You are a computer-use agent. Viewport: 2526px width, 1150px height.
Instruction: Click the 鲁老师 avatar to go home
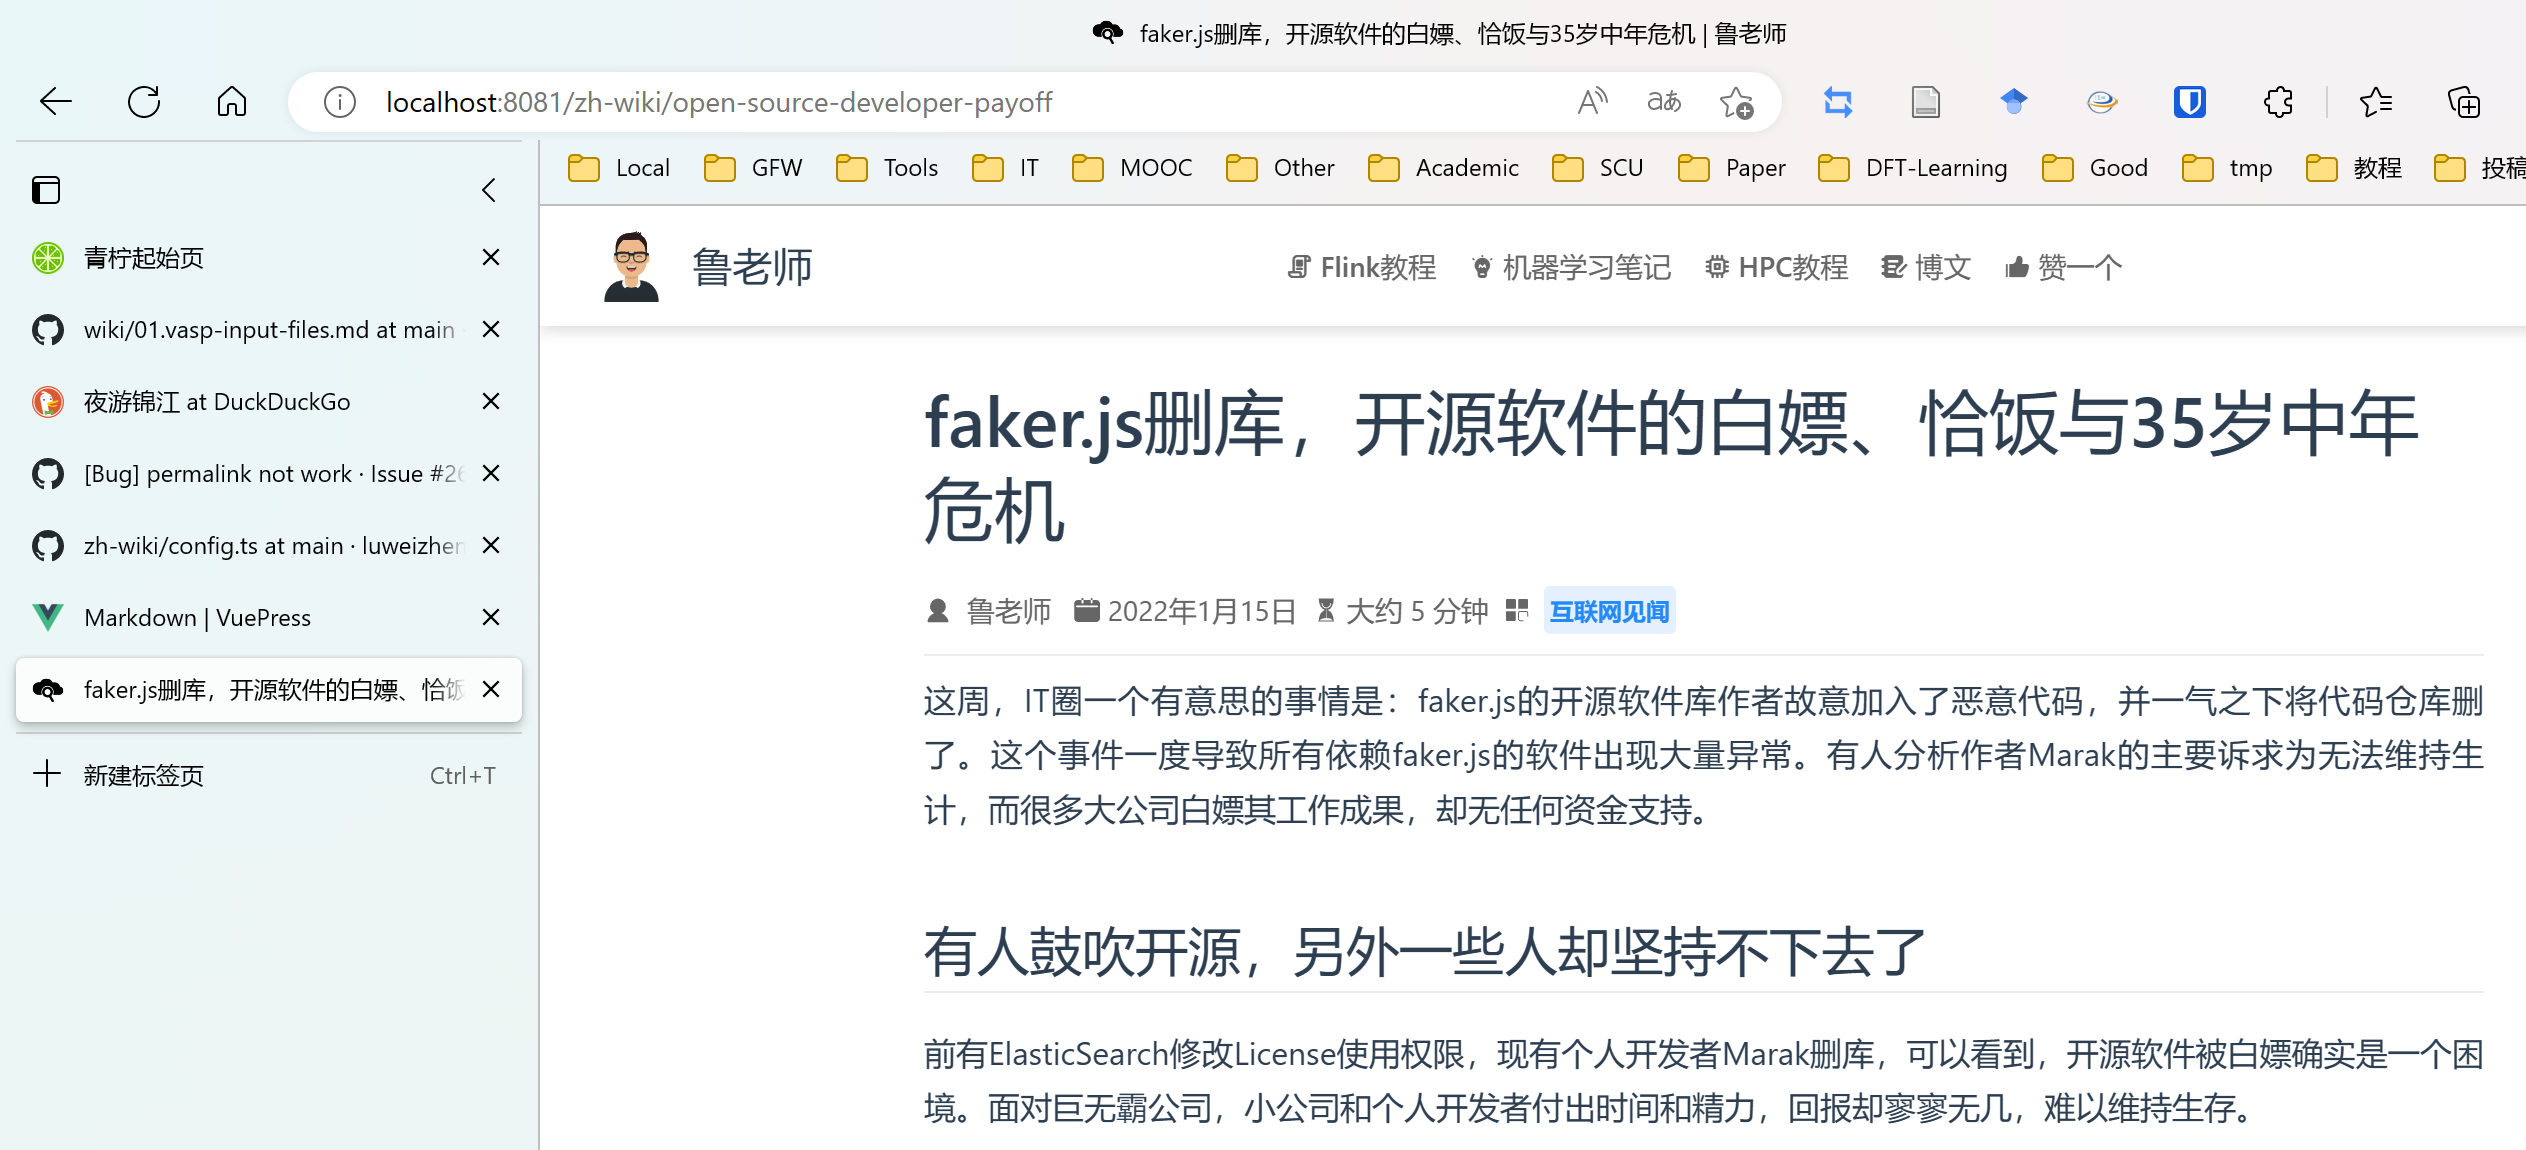630,265
